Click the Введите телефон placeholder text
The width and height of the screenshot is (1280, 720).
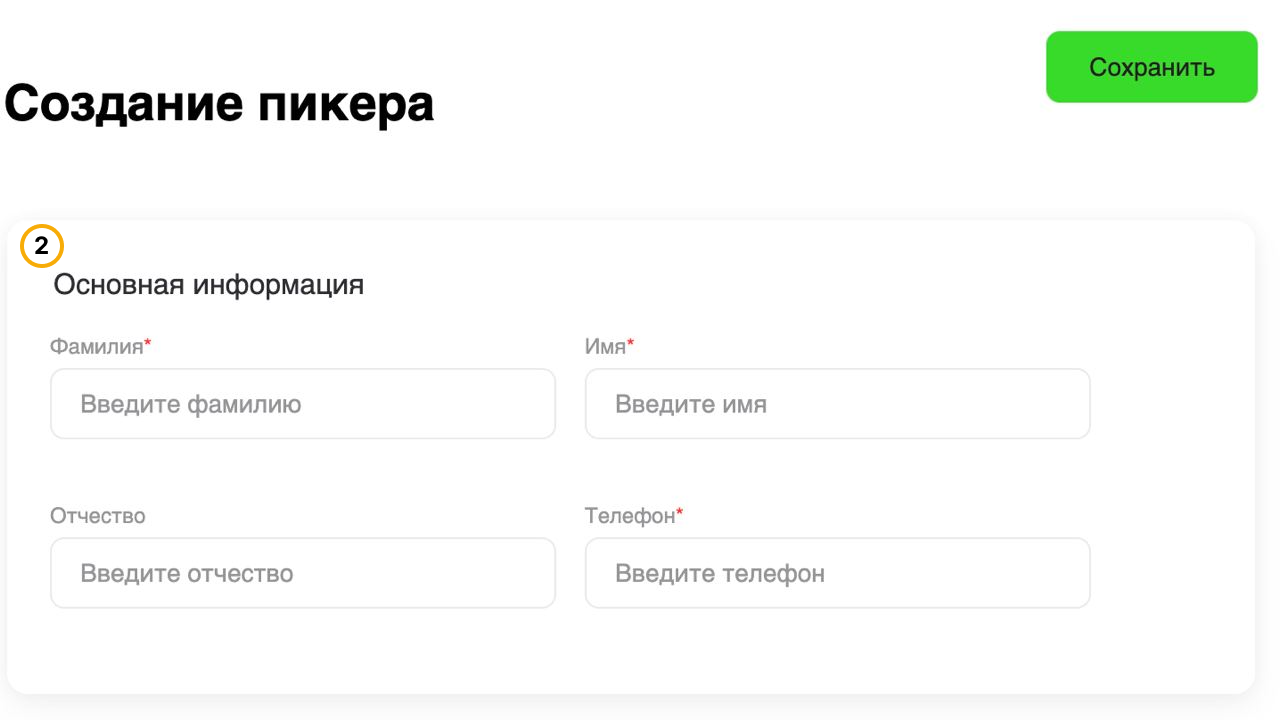719,574
